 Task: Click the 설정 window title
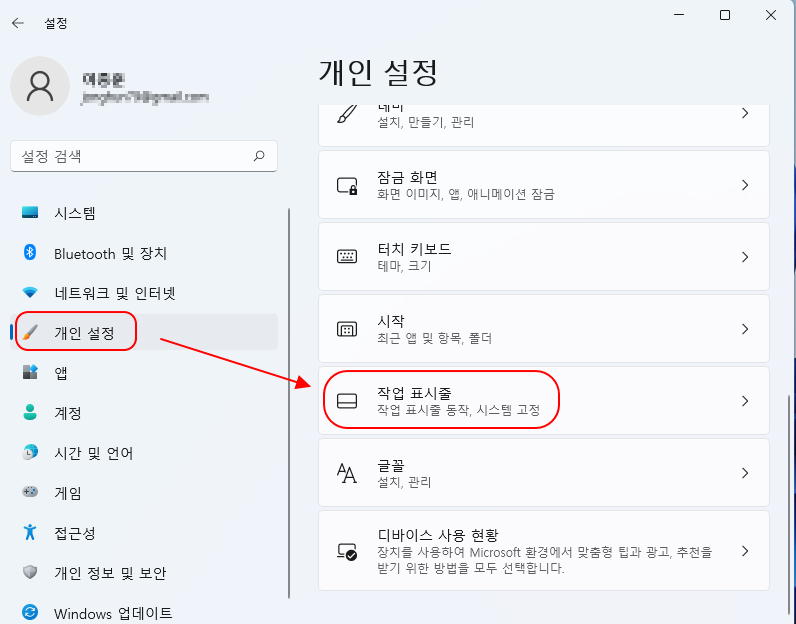(x=56, y=23)
